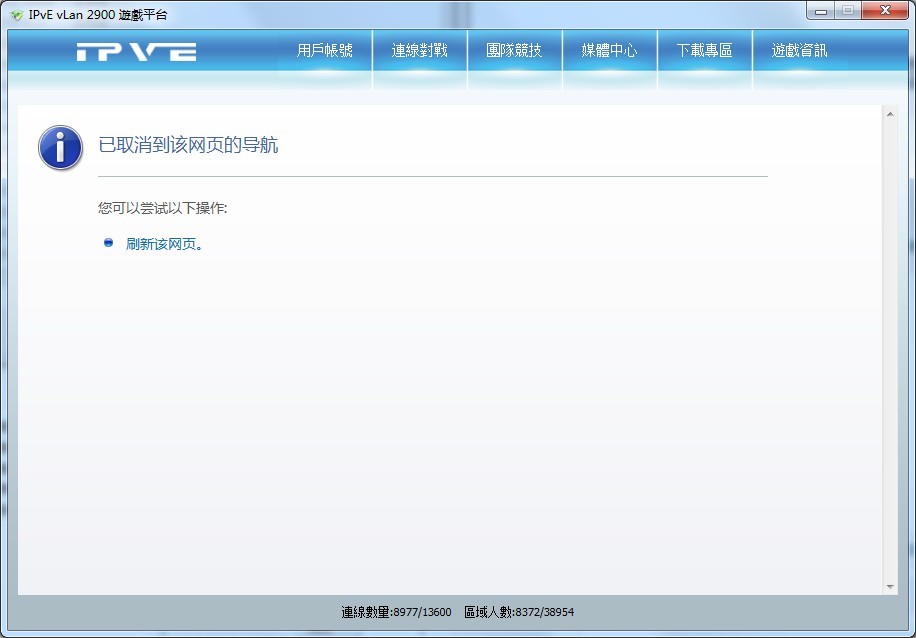Close the IPvE window
Screen dimensions: 916x638
(885, 11)
